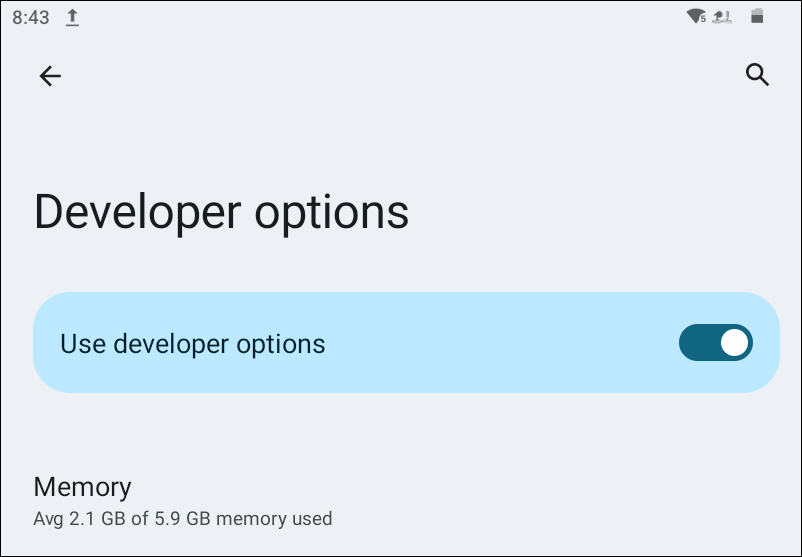Click the "Use developer options" label

pos(193,344)
